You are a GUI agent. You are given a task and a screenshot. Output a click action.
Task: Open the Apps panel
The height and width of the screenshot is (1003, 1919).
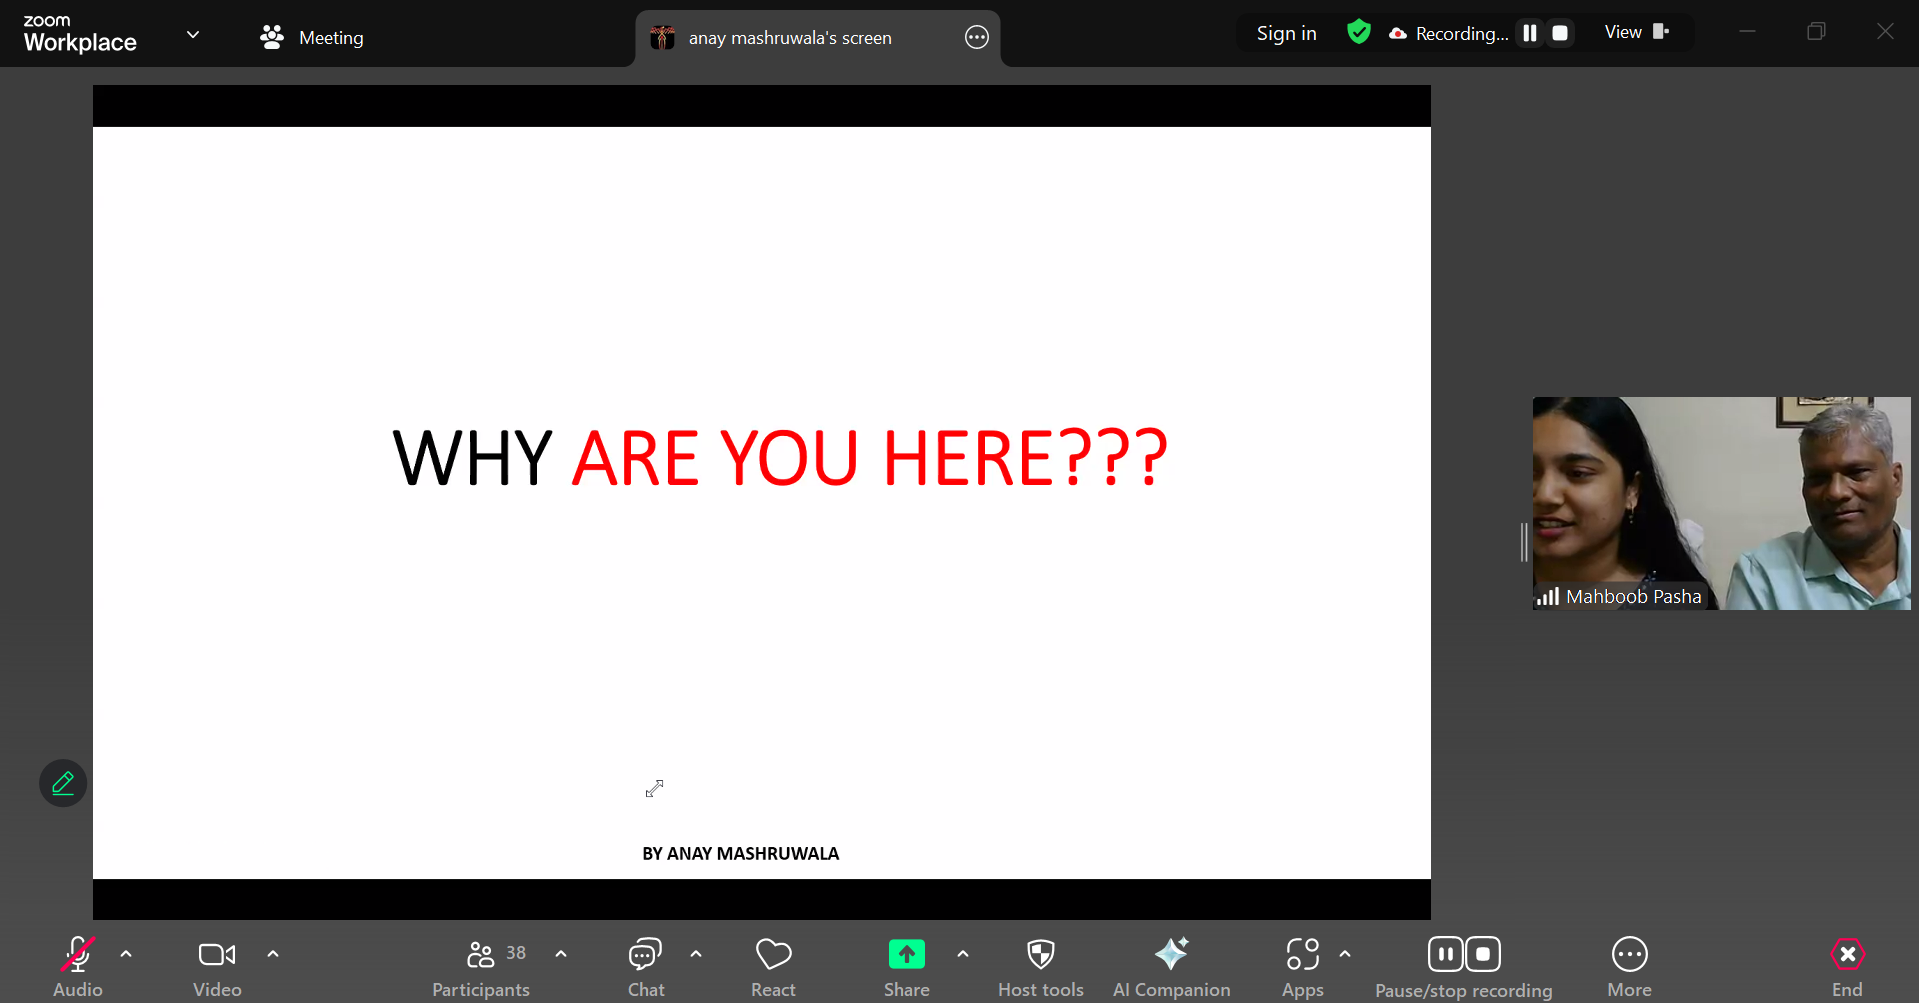(x=1302, y=966)
